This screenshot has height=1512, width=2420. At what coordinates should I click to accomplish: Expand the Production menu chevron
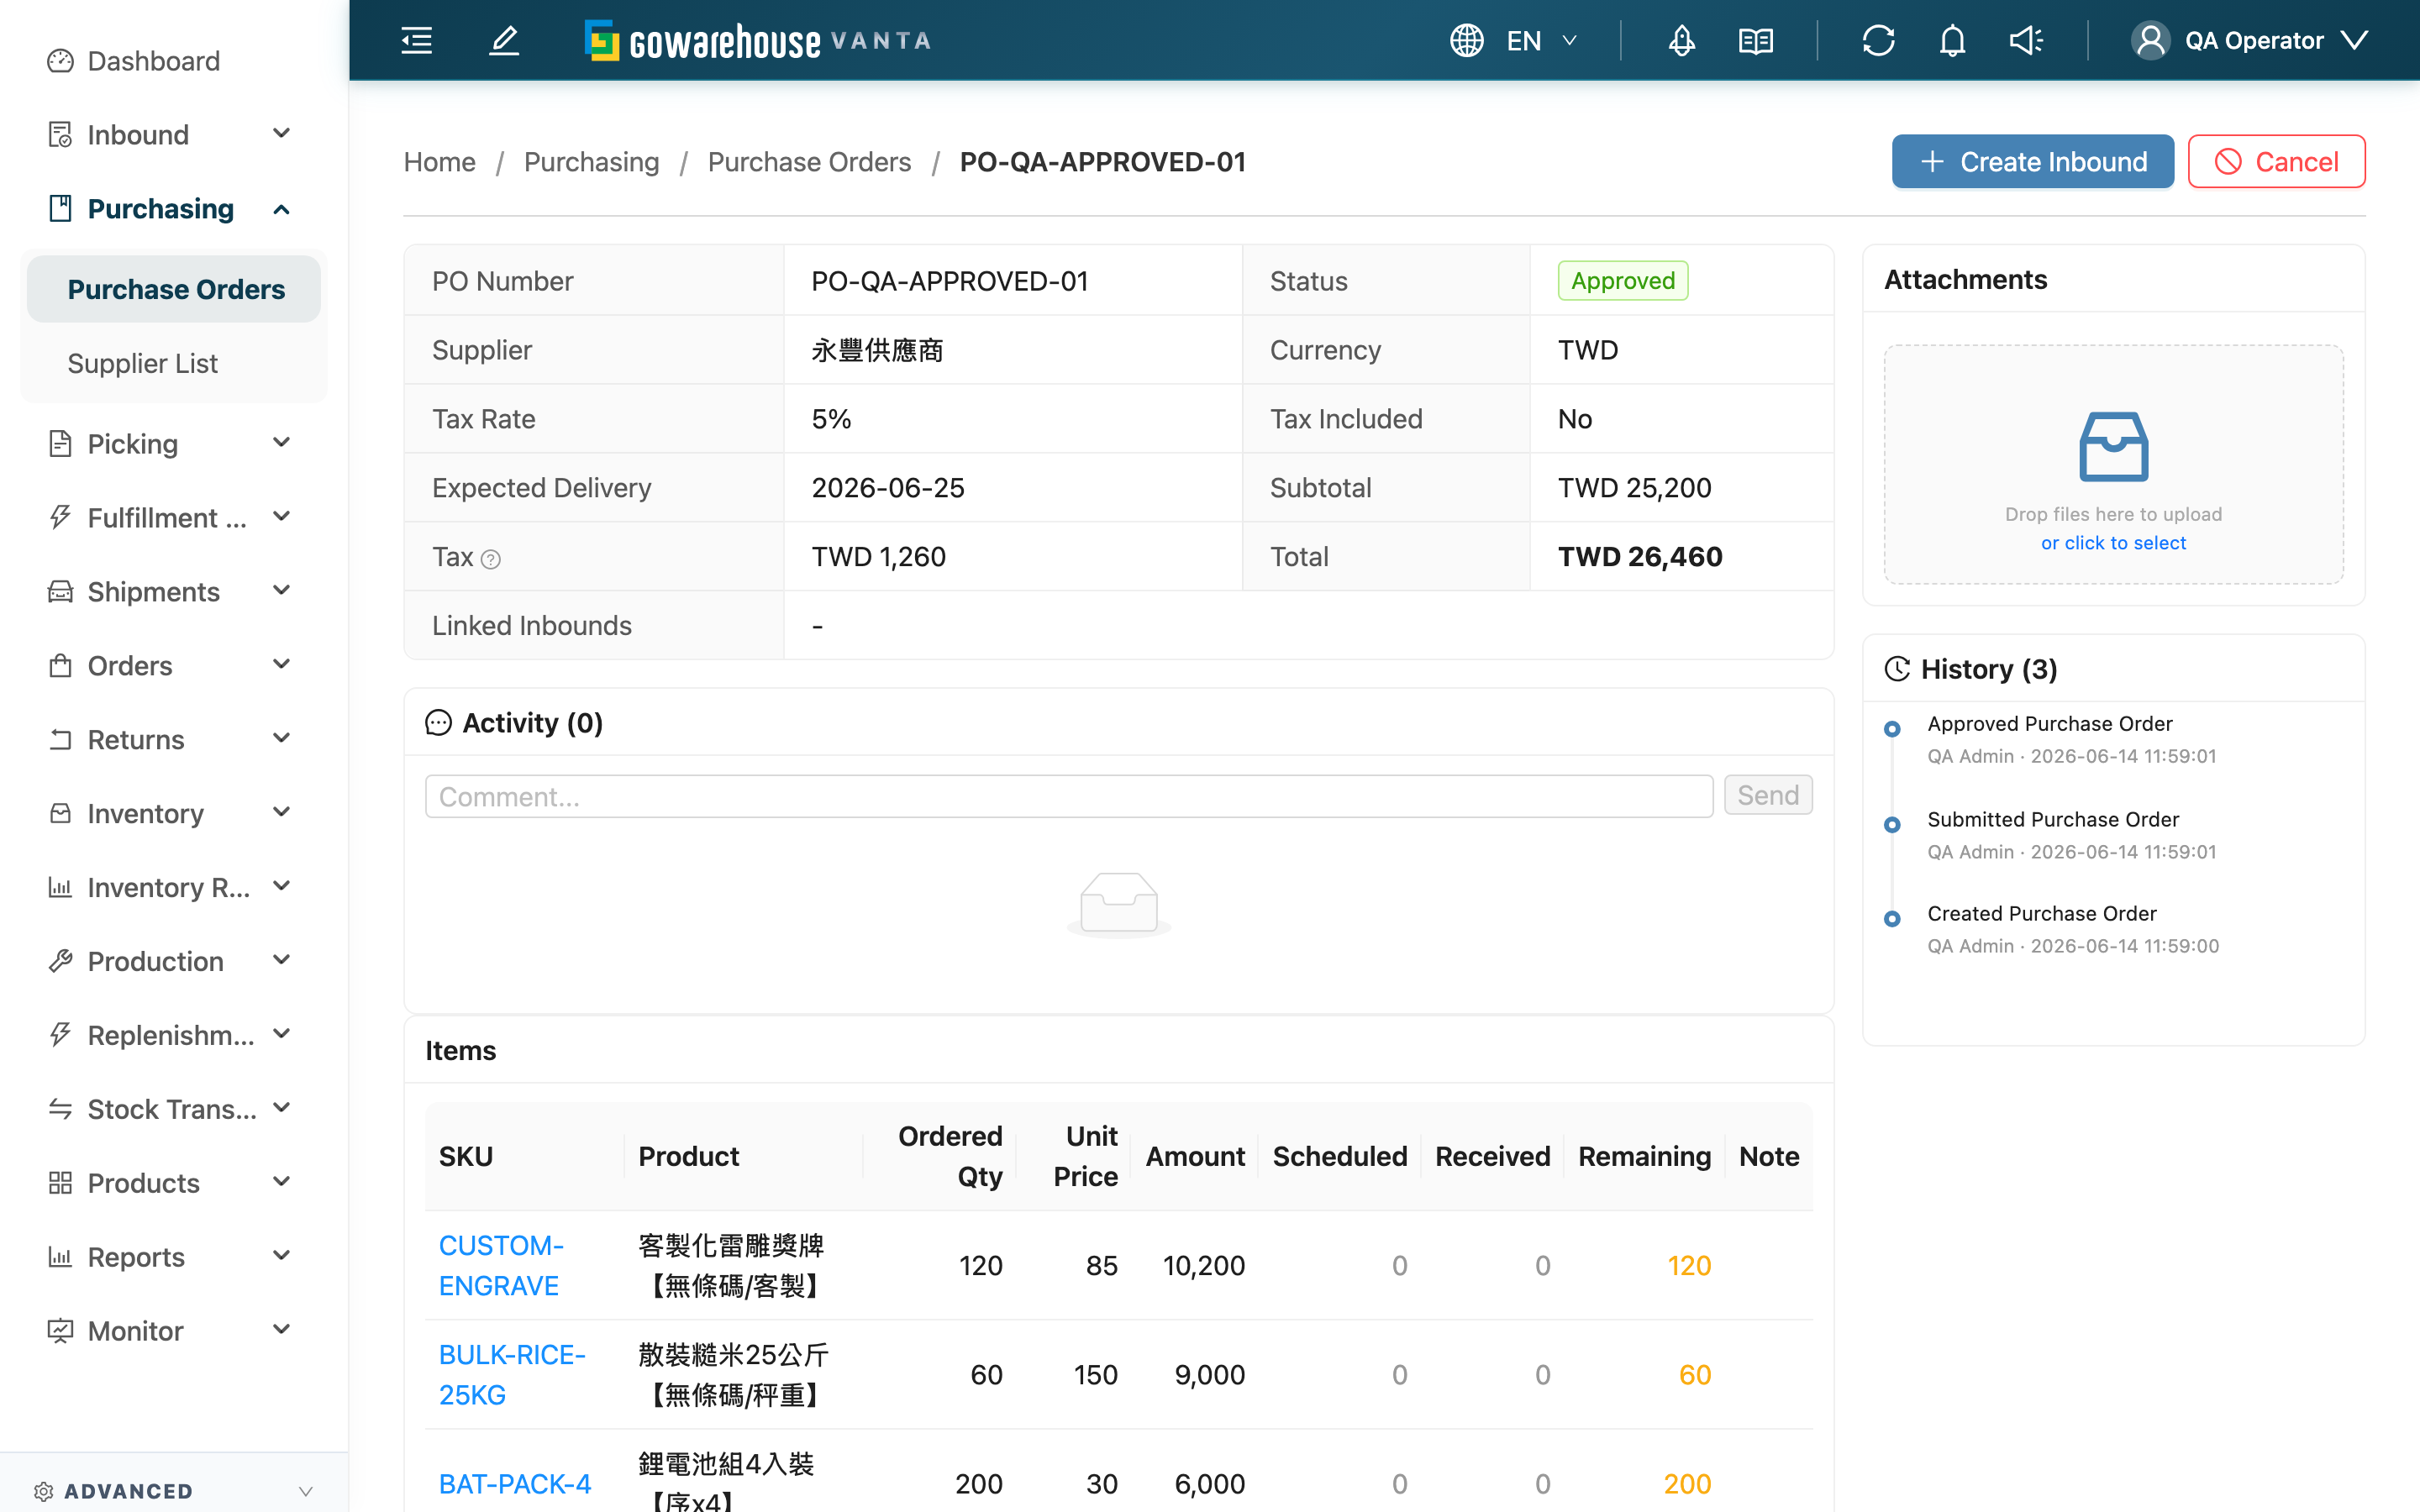point(282,960)
